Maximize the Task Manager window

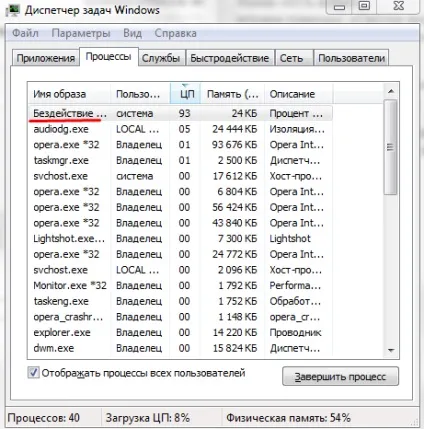pos(364,6)
